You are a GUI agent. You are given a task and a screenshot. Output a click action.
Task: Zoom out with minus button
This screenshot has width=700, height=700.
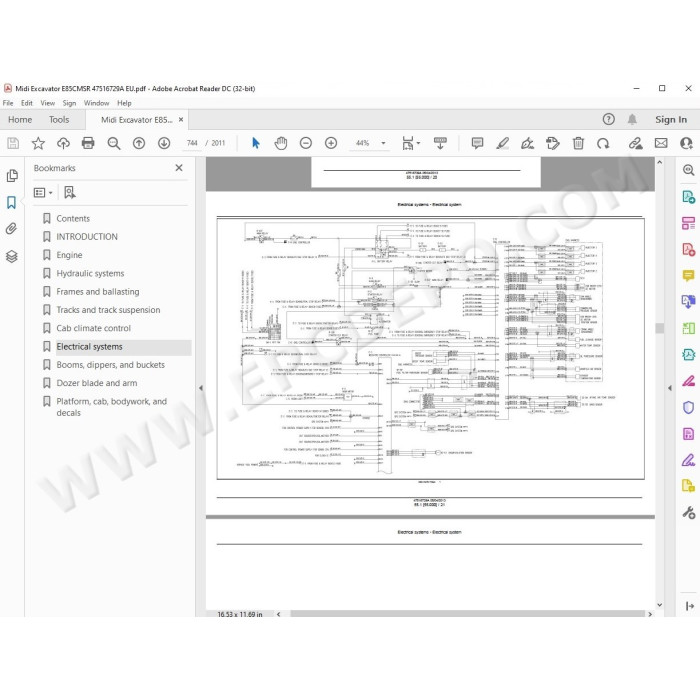[x=306, y=143]
